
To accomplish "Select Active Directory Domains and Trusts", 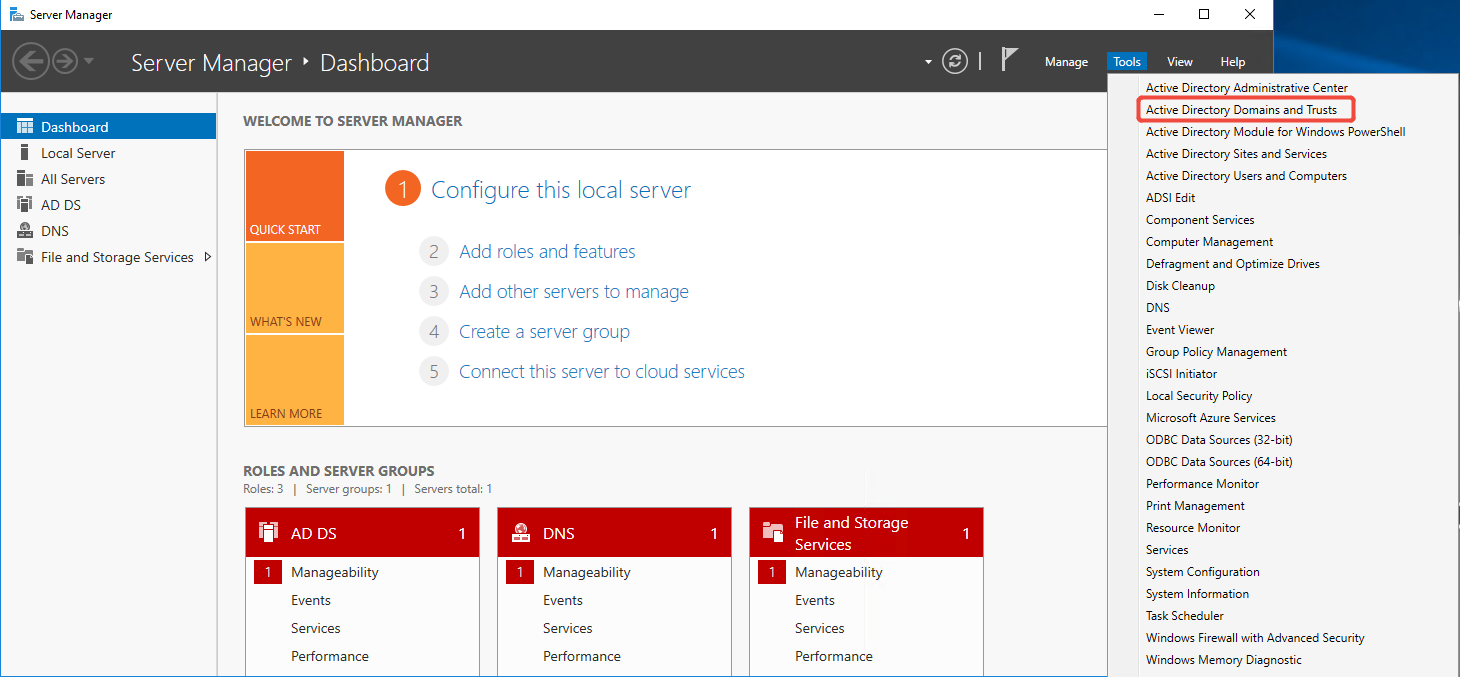I will tap(1241, 110).
